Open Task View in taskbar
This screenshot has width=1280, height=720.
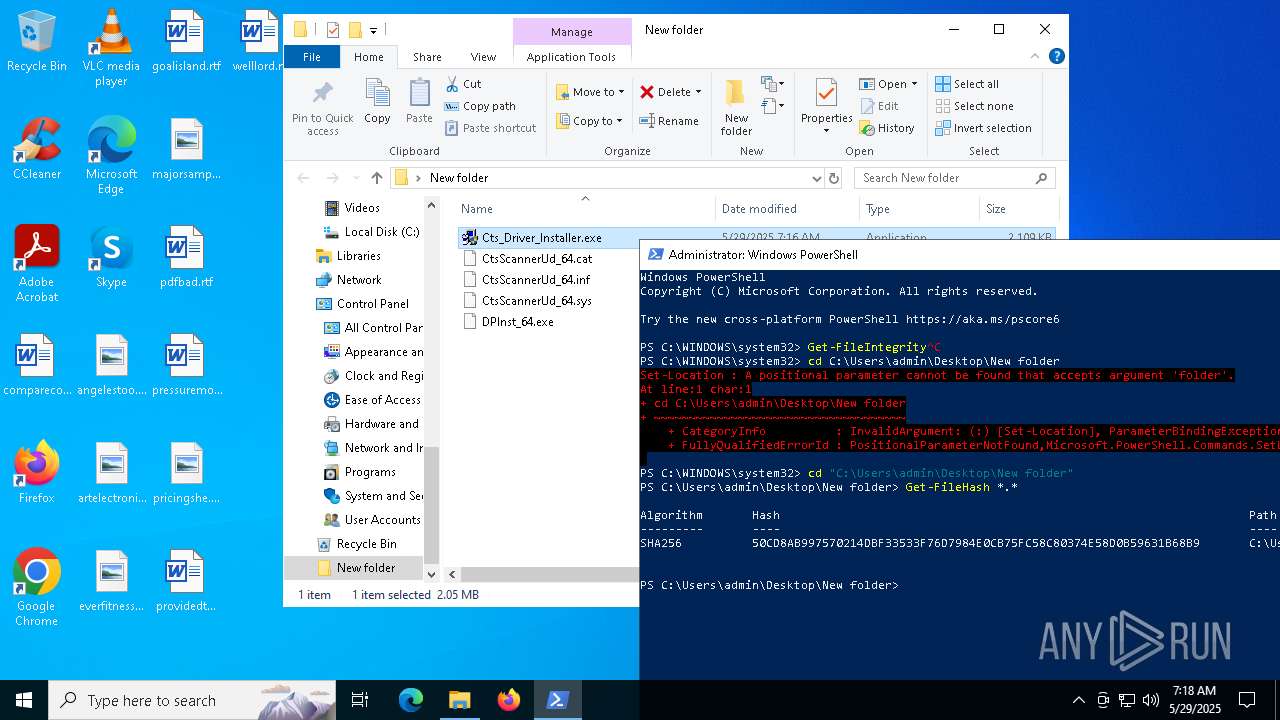360,700
